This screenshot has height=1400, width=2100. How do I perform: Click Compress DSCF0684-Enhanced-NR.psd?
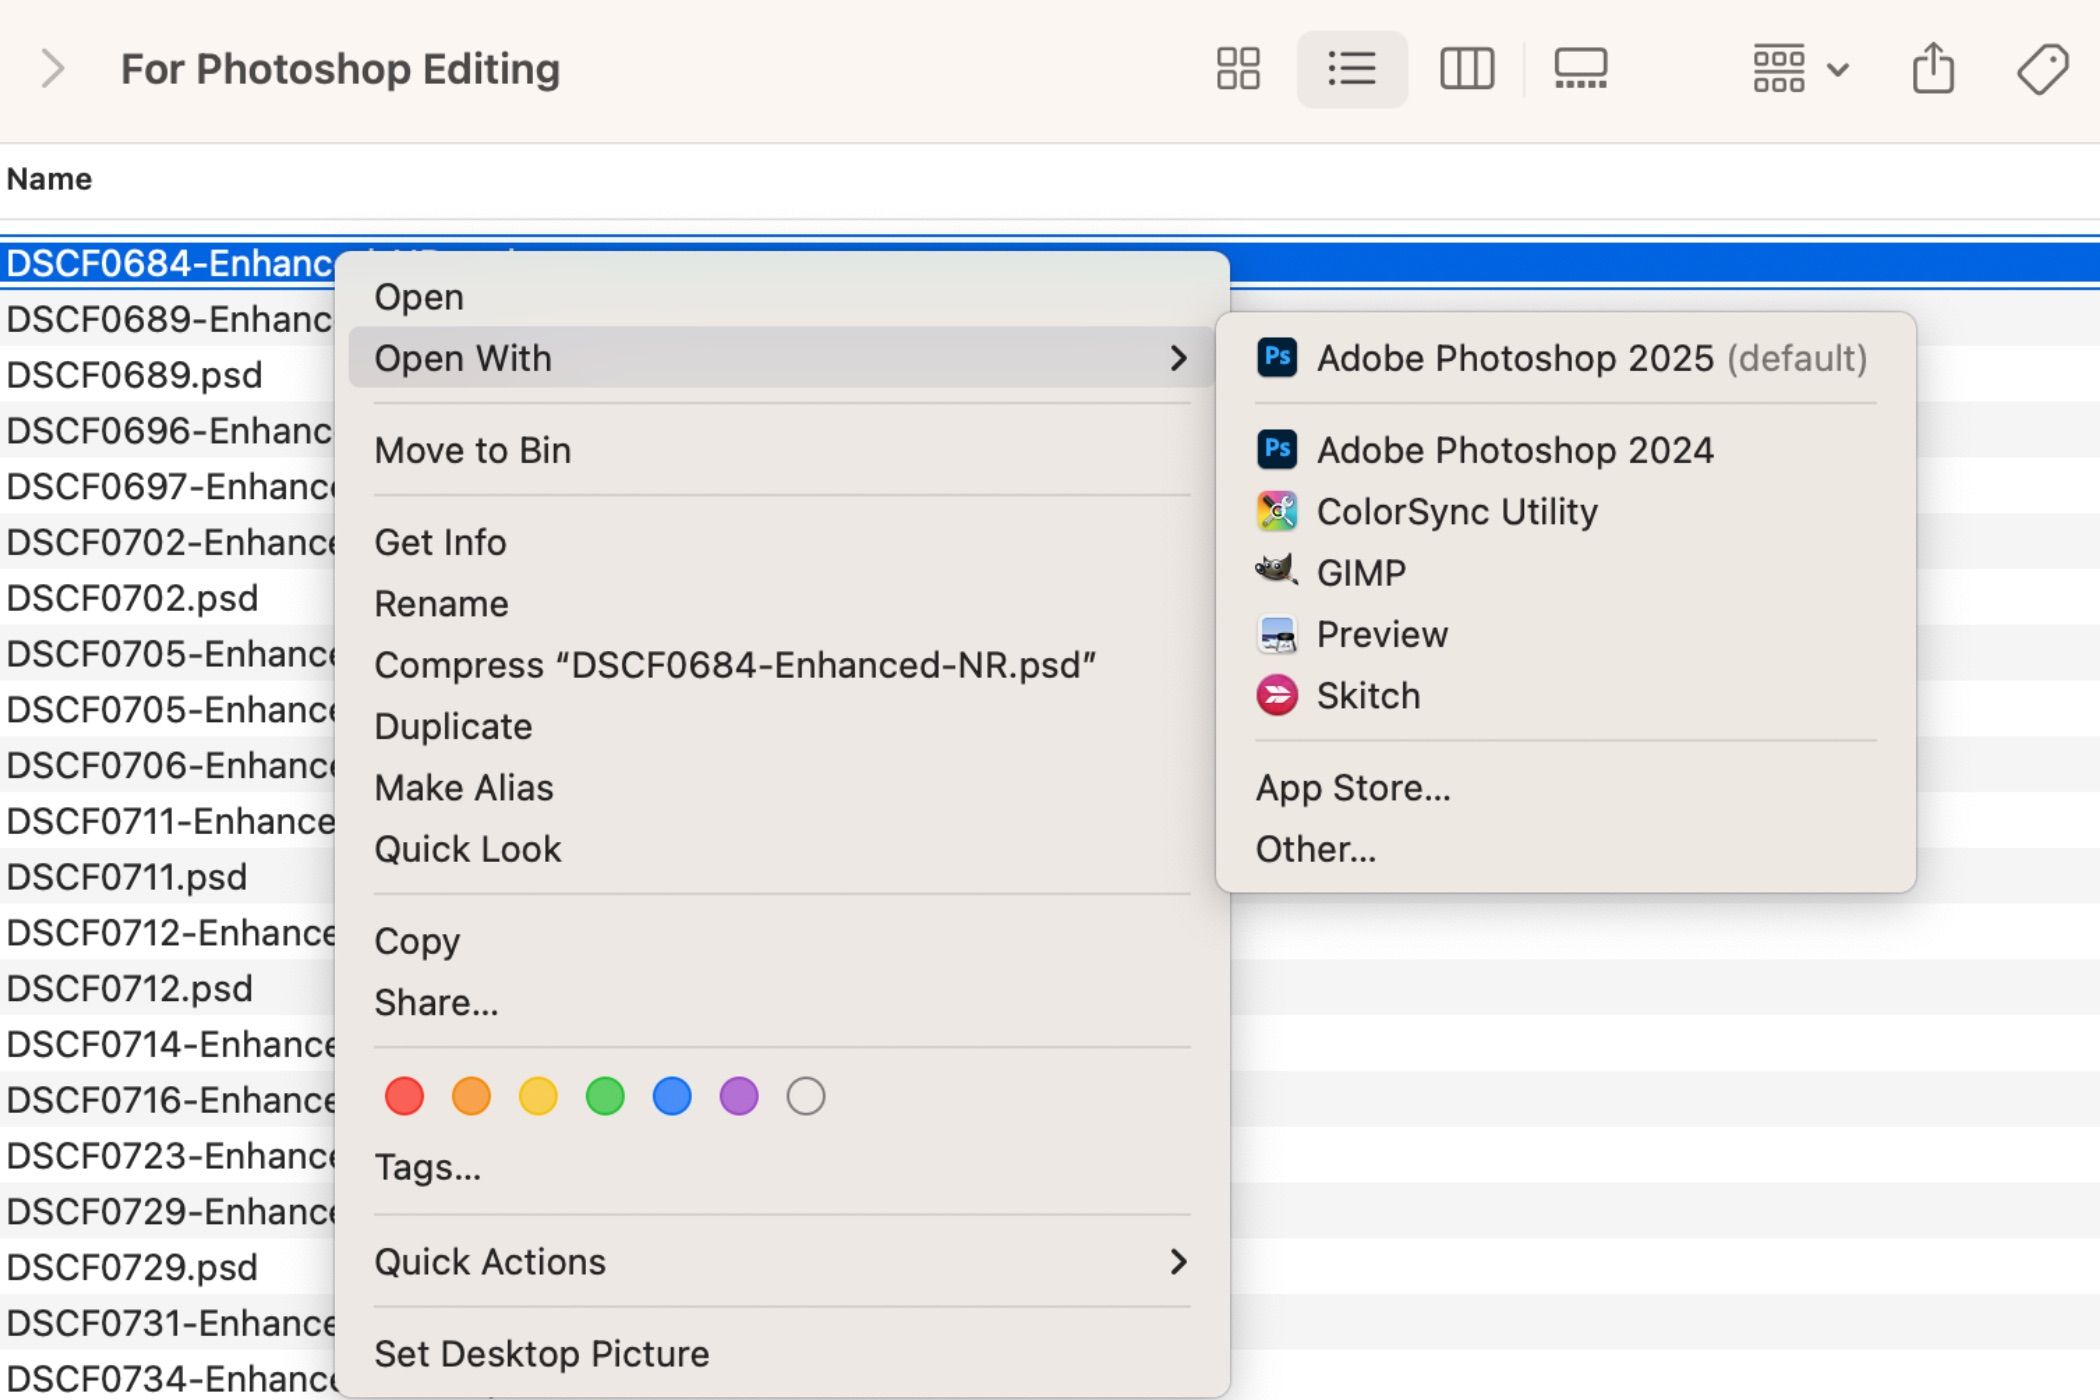click(736, 664)
